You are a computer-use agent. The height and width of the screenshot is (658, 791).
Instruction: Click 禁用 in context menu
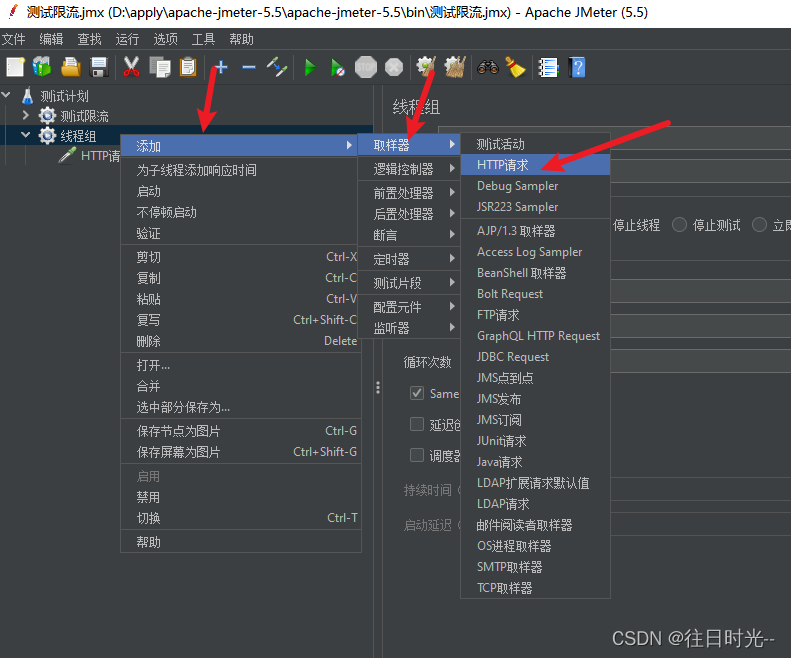click(241, 497)
